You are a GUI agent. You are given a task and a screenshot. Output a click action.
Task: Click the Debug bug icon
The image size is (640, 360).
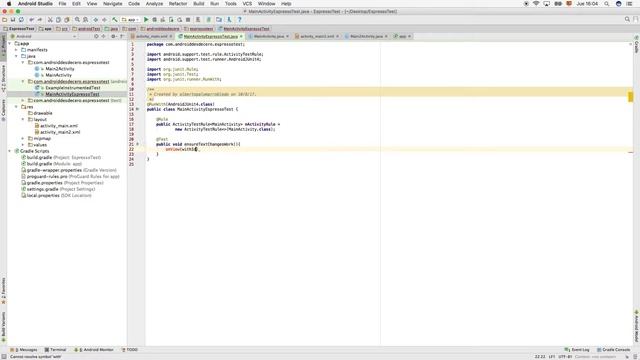[x=155, y=20]
